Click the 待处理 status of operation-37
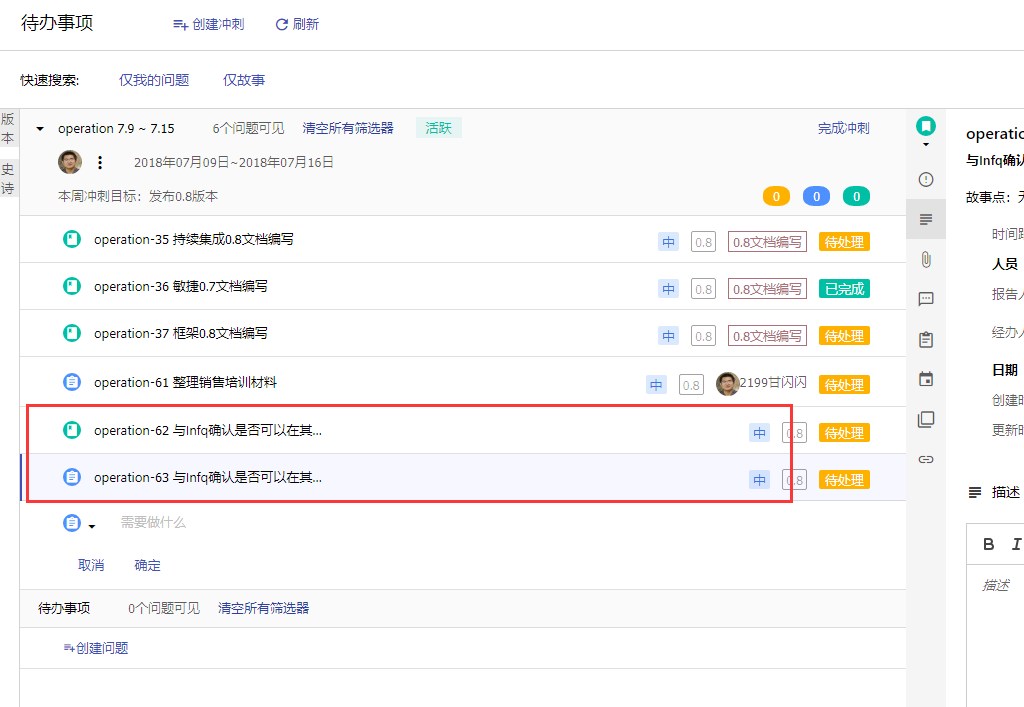Screen dimensions: 1024x707 click(x=844, y=336)
